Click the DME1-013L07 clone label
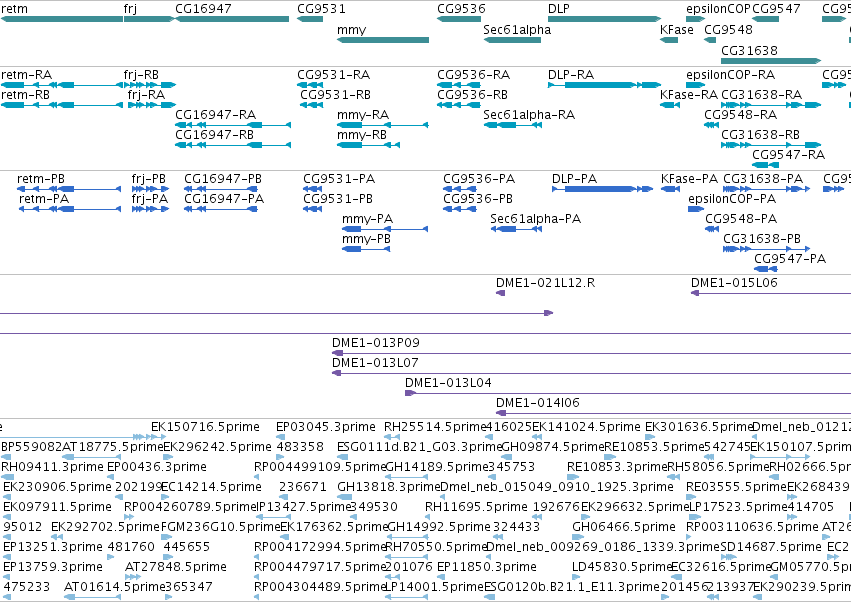This screenshot has height=602, width=851. [375, 363]
